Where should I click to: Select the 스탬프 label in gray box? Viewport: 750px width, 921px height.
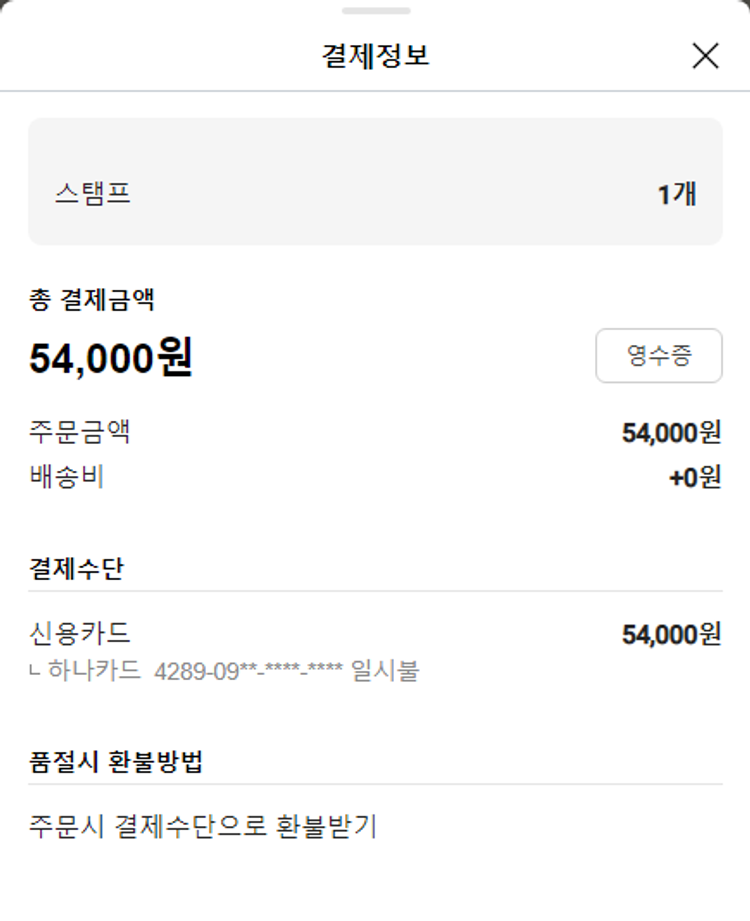click(x=93, y=193)
